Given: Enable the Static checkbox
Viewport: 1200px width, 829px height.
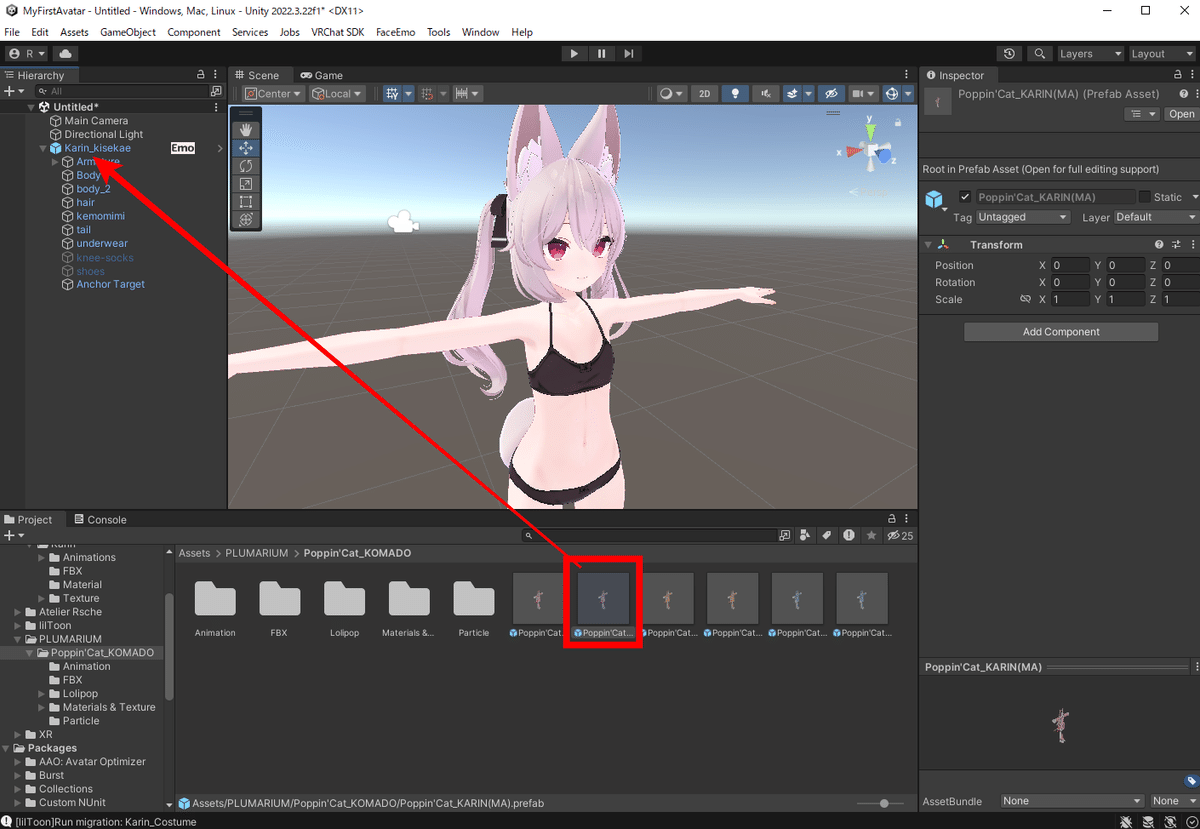Looking at the screenshot, I should click(x=1144, y=197).
